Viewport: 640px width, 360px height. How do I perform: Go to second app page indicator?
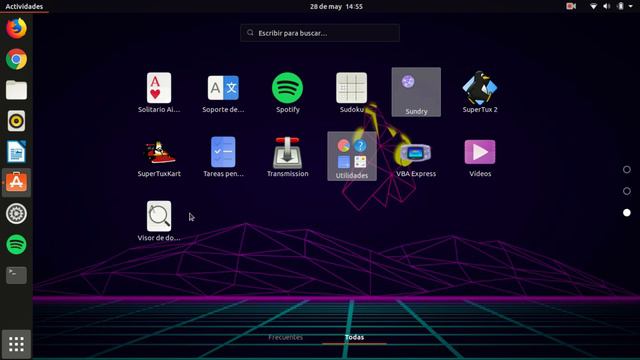(x=627, y=191)
